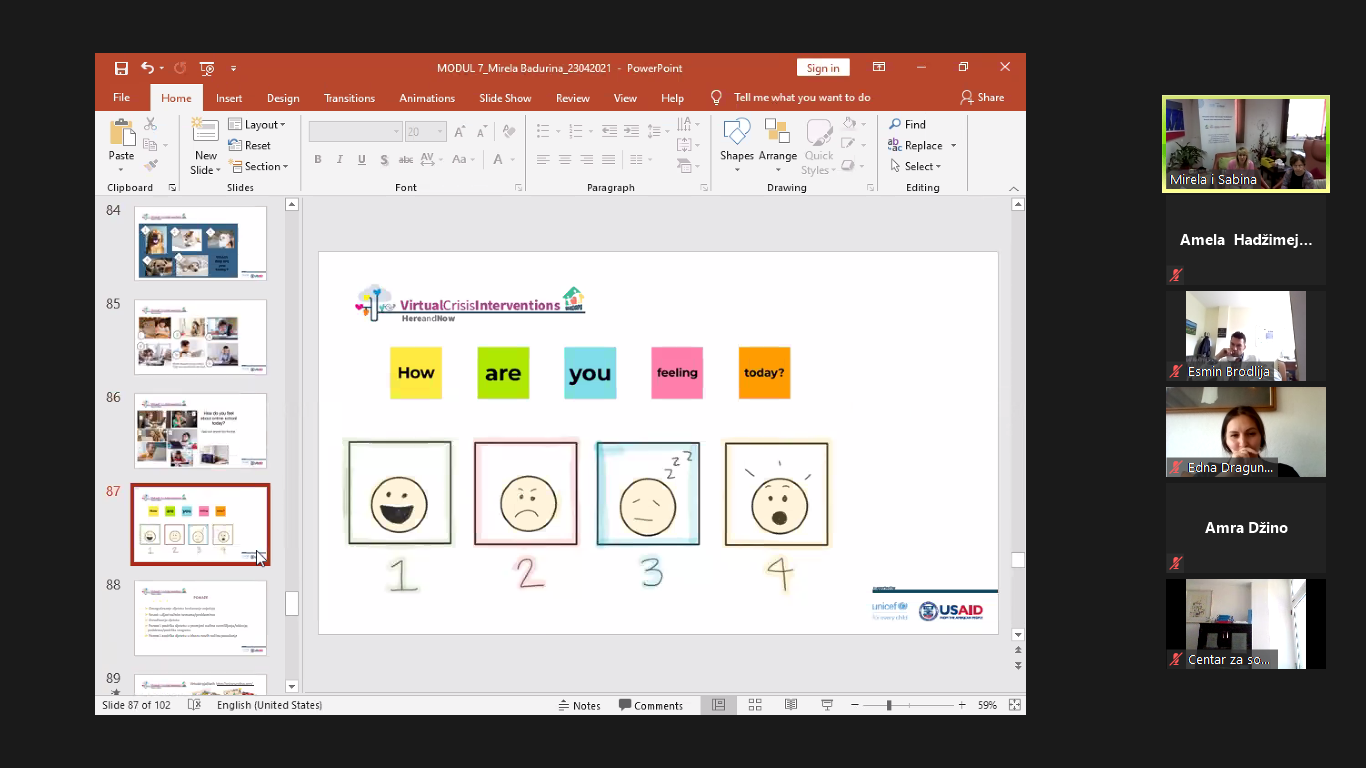This screenshot has width=1366, height=768.
Task: Click the zoom slider handle
Action: coord(889,705)
